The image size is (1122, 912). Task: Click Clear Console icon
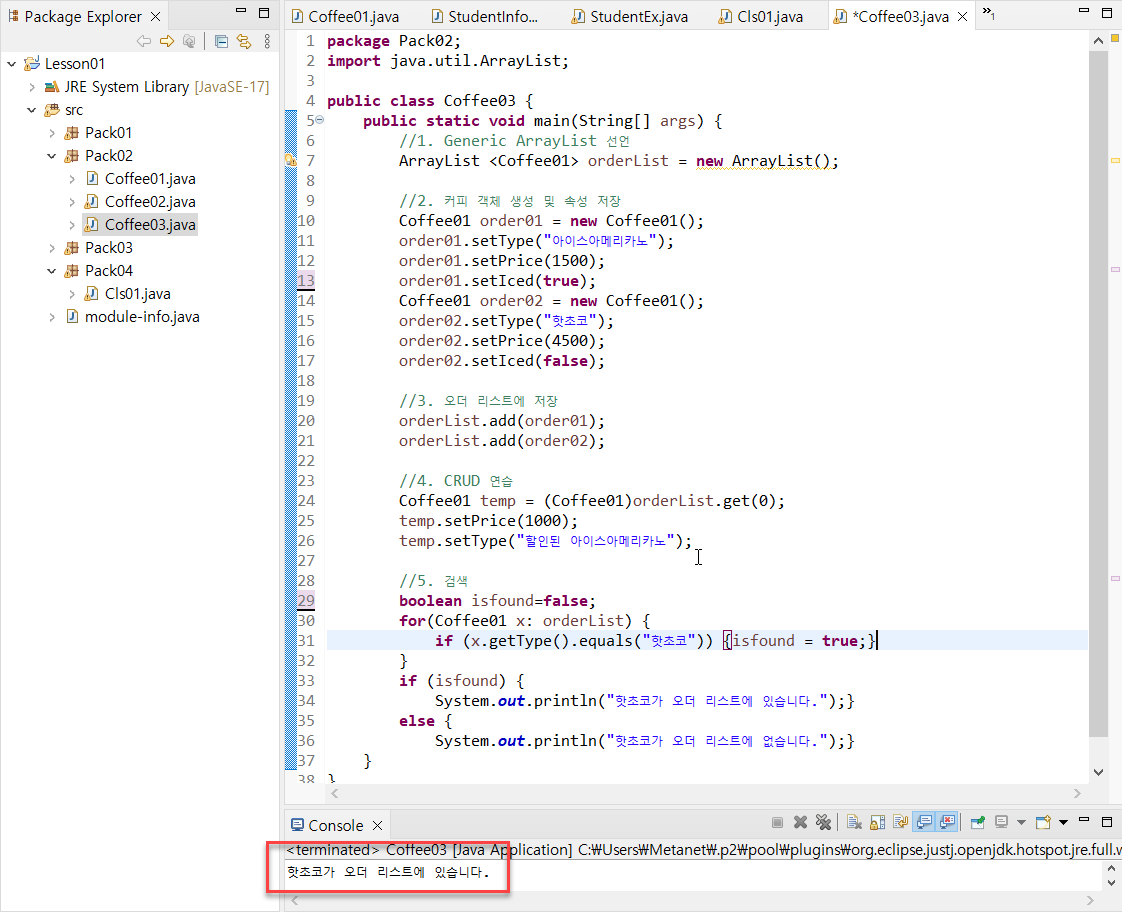(854, 823)
